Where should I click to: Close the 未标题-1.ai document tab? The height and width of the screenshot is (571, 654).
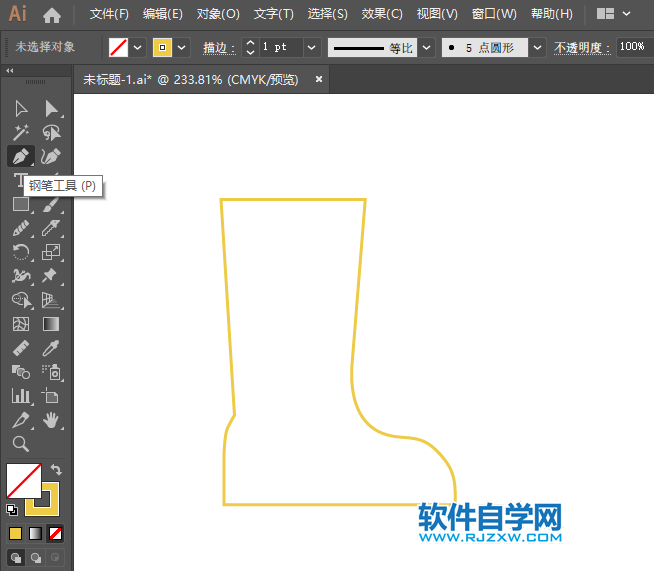318,79
